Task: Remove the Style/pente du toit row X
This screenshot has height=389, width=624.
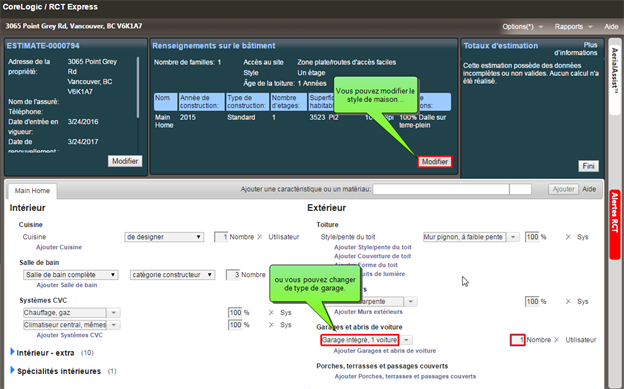Action: (x=568, y=237)
